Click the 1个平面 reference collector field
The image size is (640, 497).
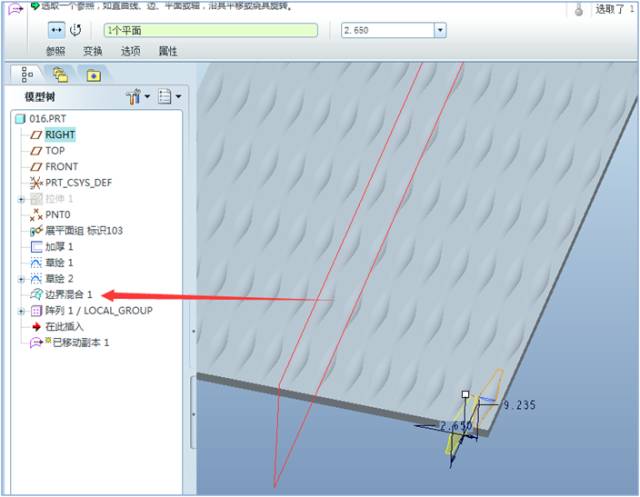pos(210,31)
